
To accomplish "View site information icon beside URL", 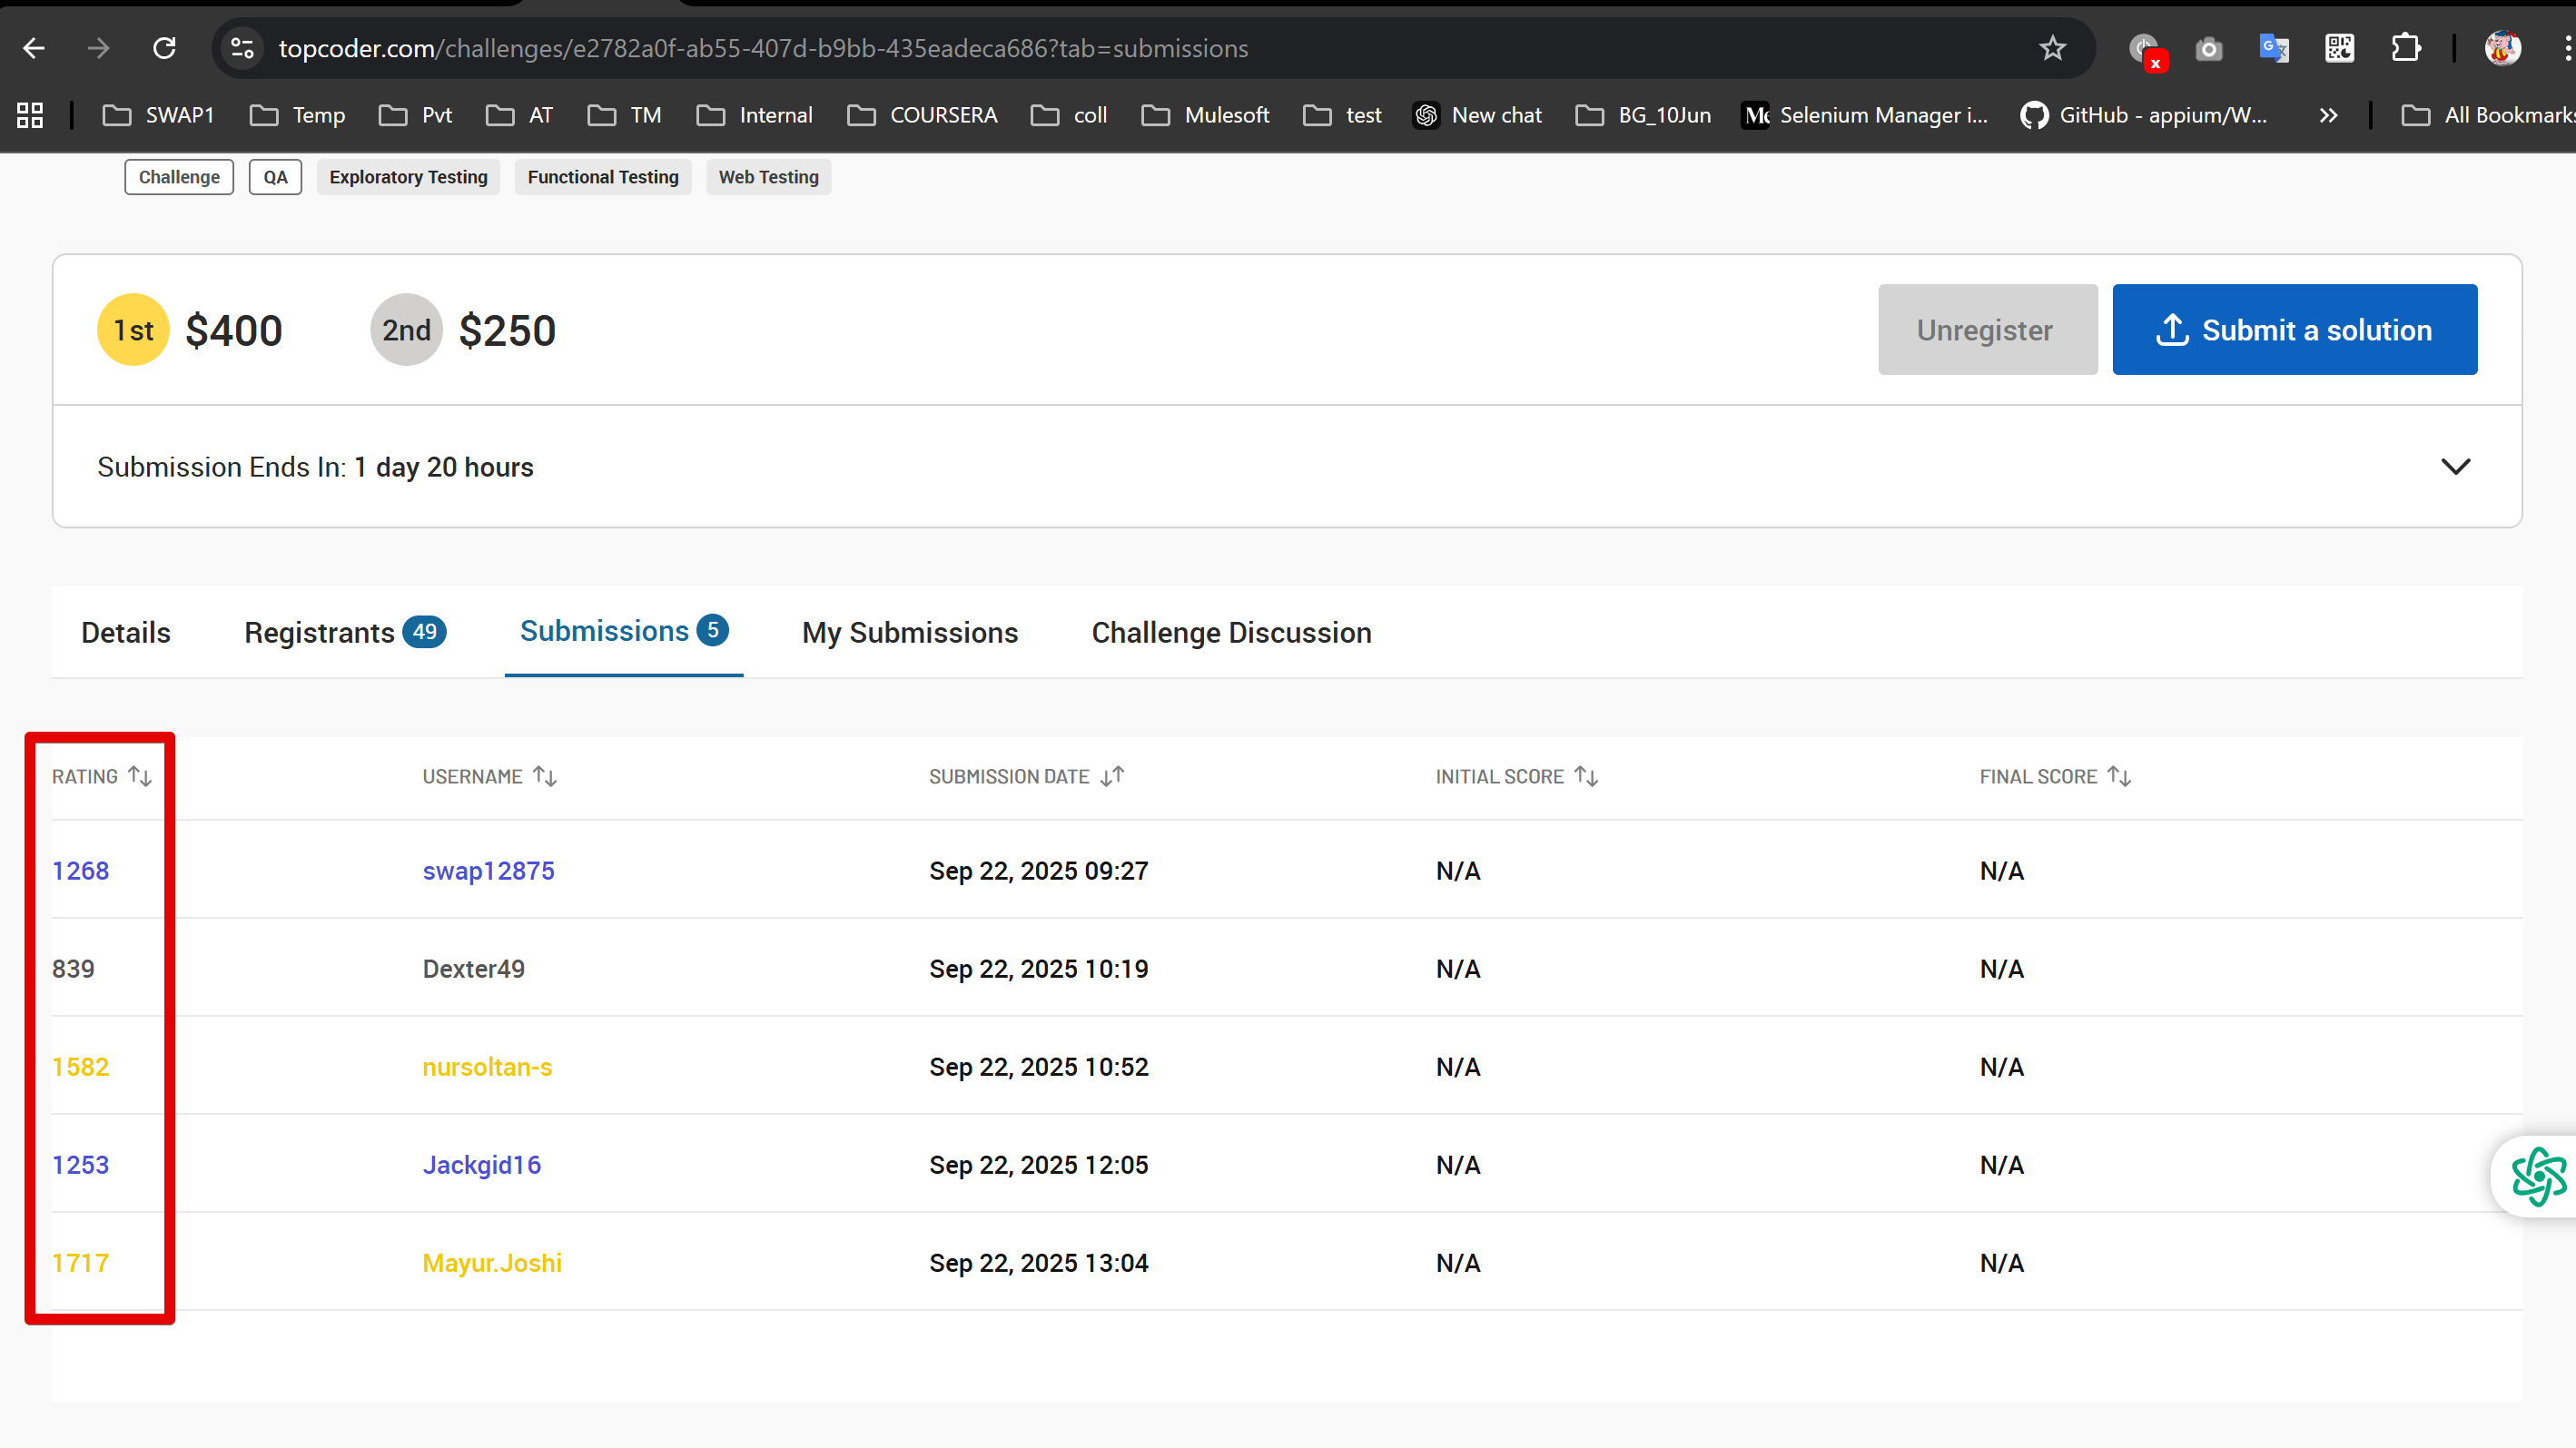I will tap(242, 48).
